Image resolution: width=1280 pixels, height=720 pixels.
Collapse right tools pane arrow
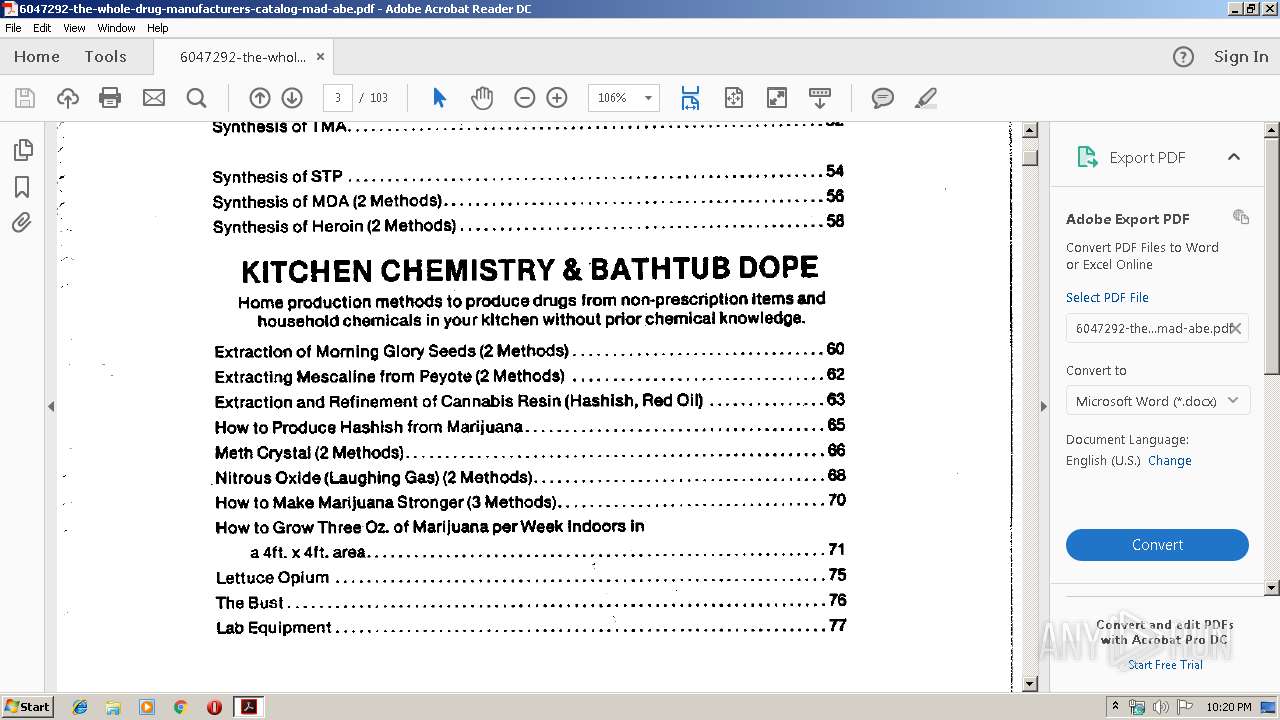point(1043,406)
